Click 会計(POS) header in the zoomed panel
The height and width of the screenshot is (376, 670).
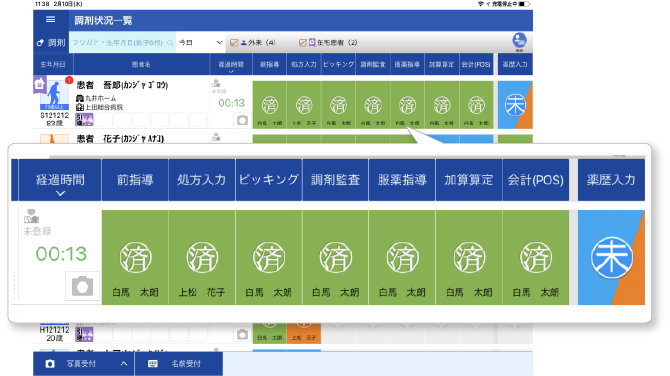pos(535,180)
